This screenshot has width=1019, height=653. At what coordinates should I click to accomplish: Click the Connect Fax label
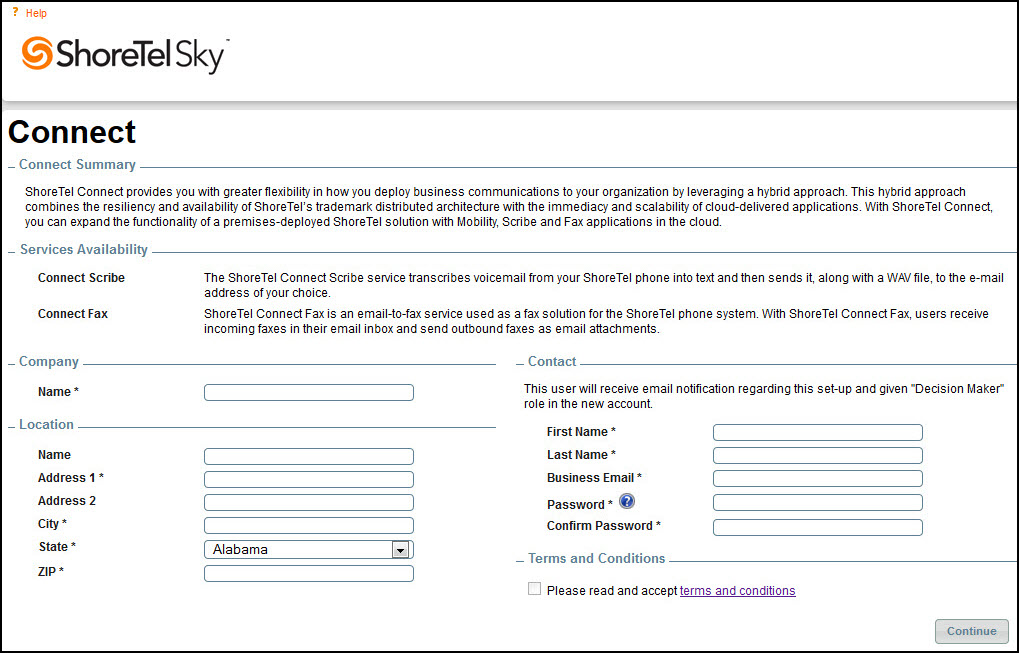[73, 314]
